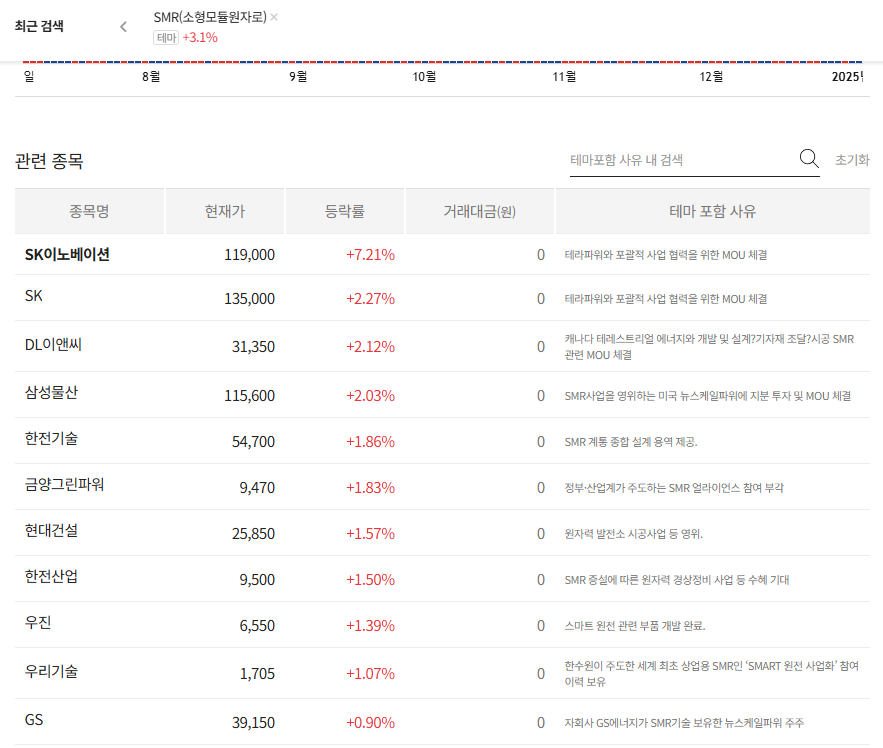Select the 9,500 price cell
Screen dimensions: 883x748
click(257, 580)
